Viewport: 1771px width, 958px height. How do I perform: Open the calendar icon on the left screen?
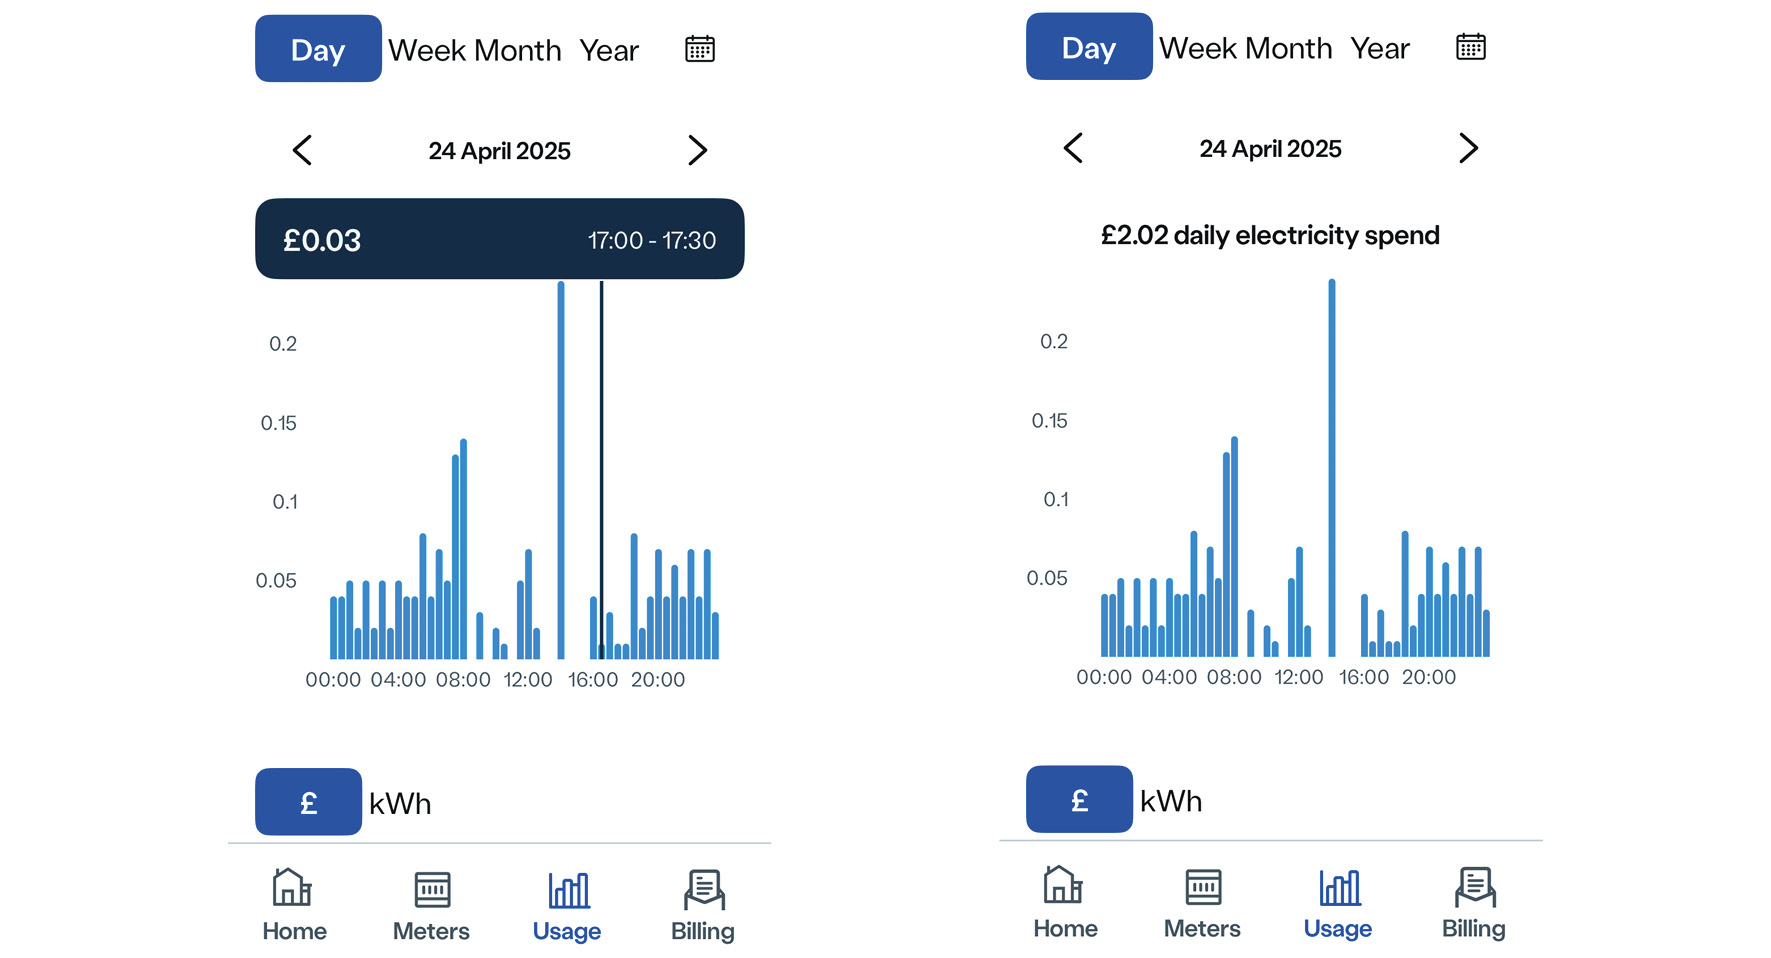coord(700,48)
